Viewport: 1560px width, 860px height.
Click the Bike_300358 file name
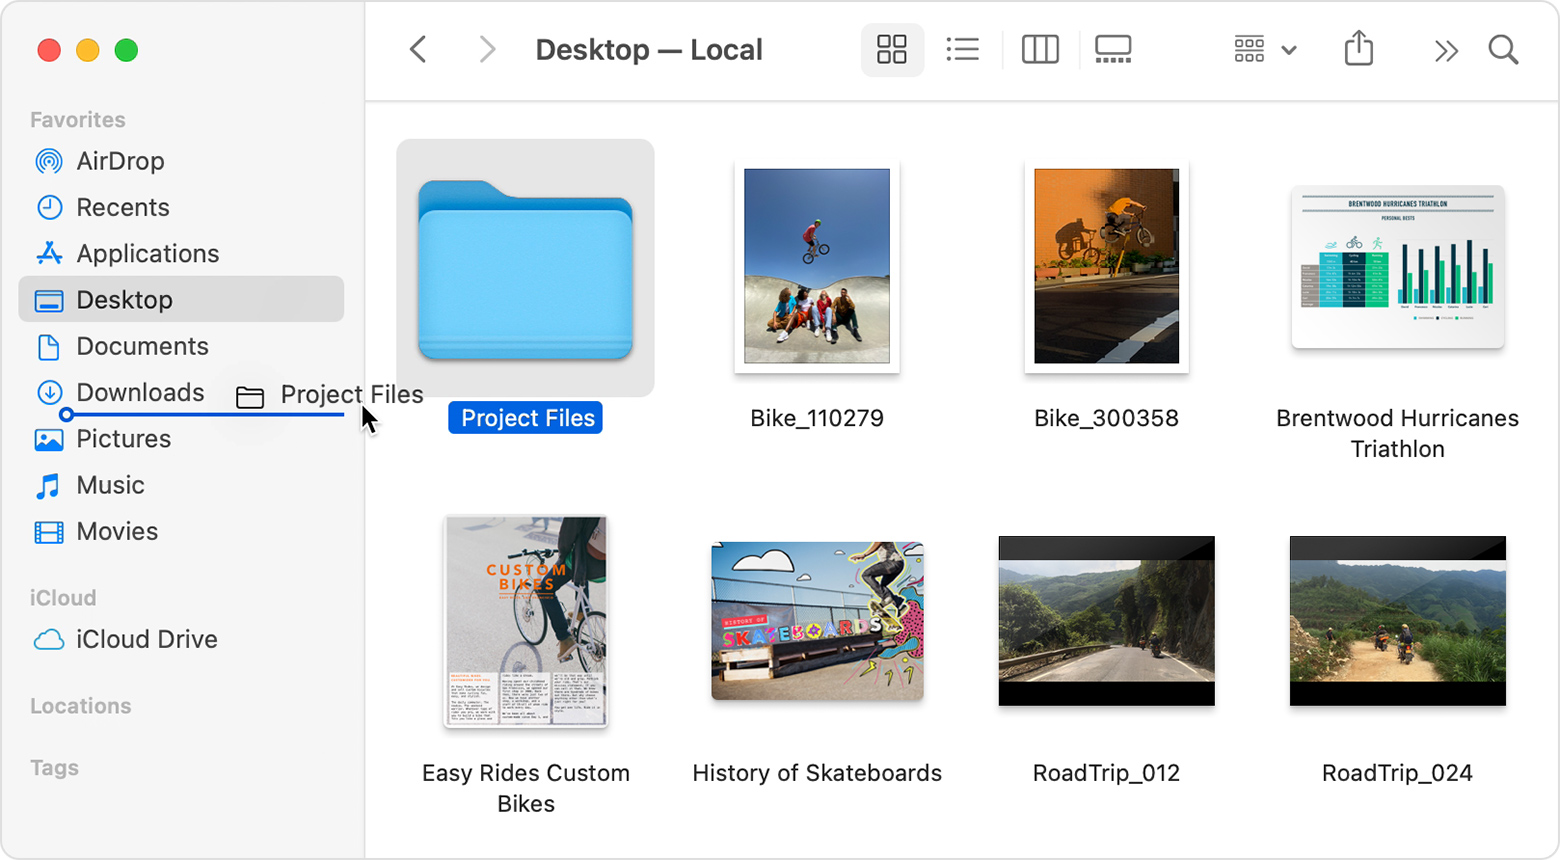[x=1106, y=418]
